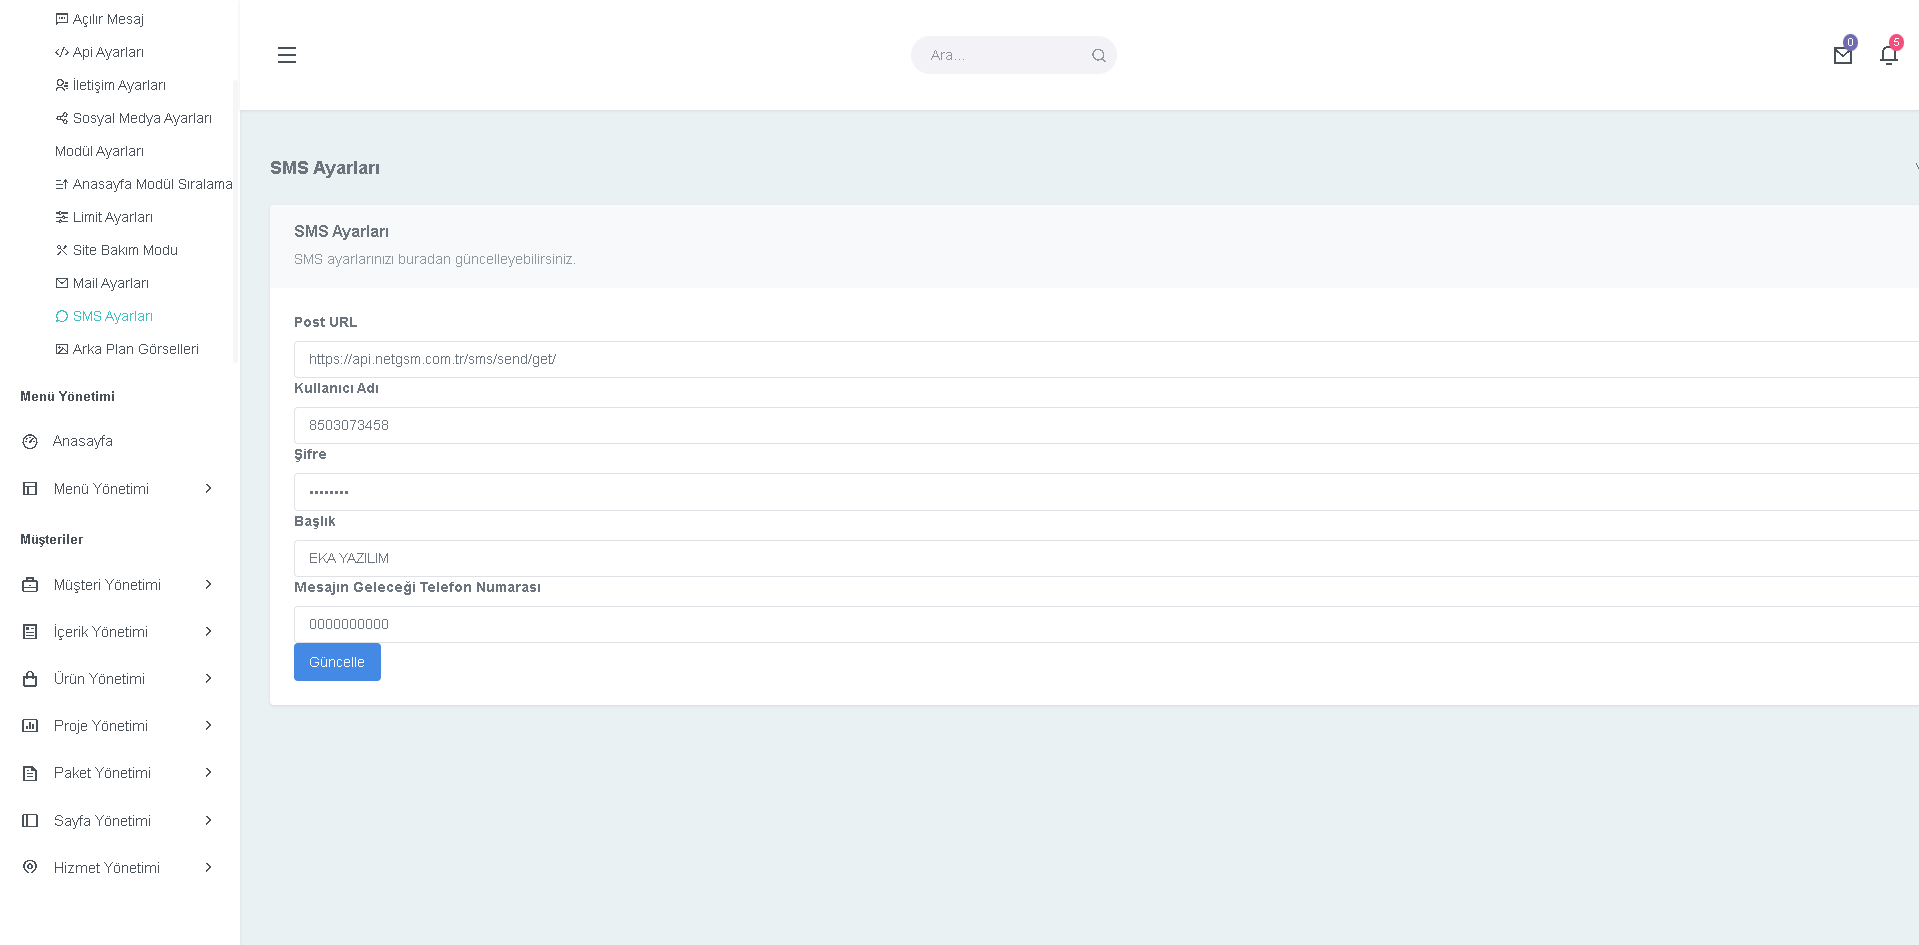Toggle the hamburger sidebar menu icon
This screenshot has height=945, width=1919.
(x=287, y=55)
